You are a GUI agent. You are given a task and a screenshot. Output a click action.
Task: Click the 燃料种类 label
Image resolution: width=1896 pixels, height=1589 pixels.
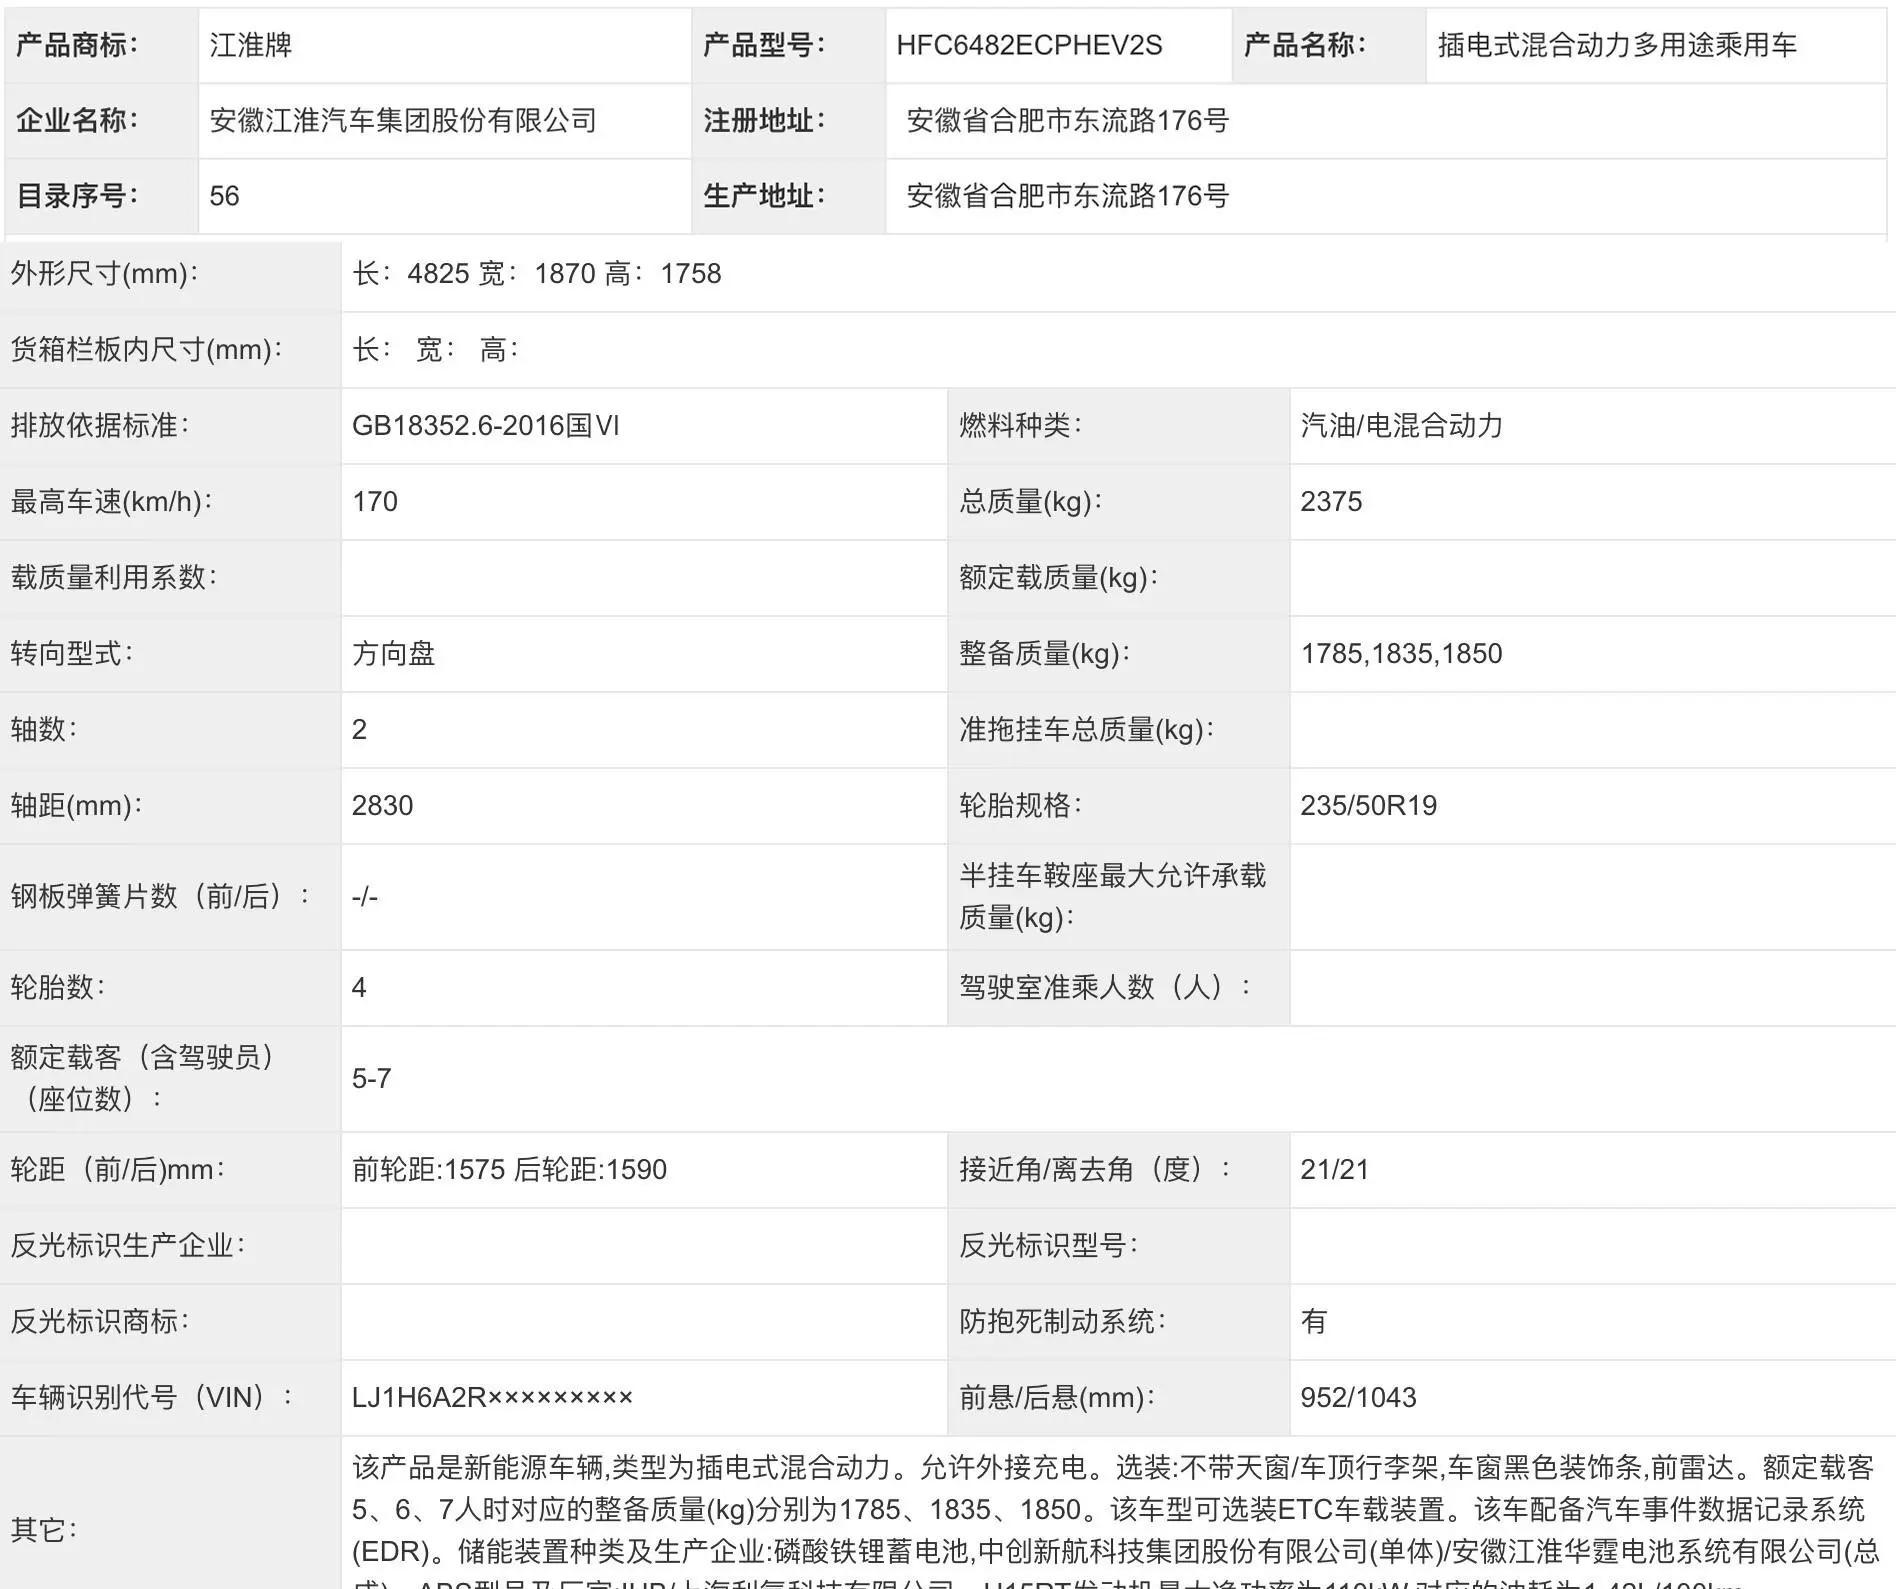tap(1020, 426)
